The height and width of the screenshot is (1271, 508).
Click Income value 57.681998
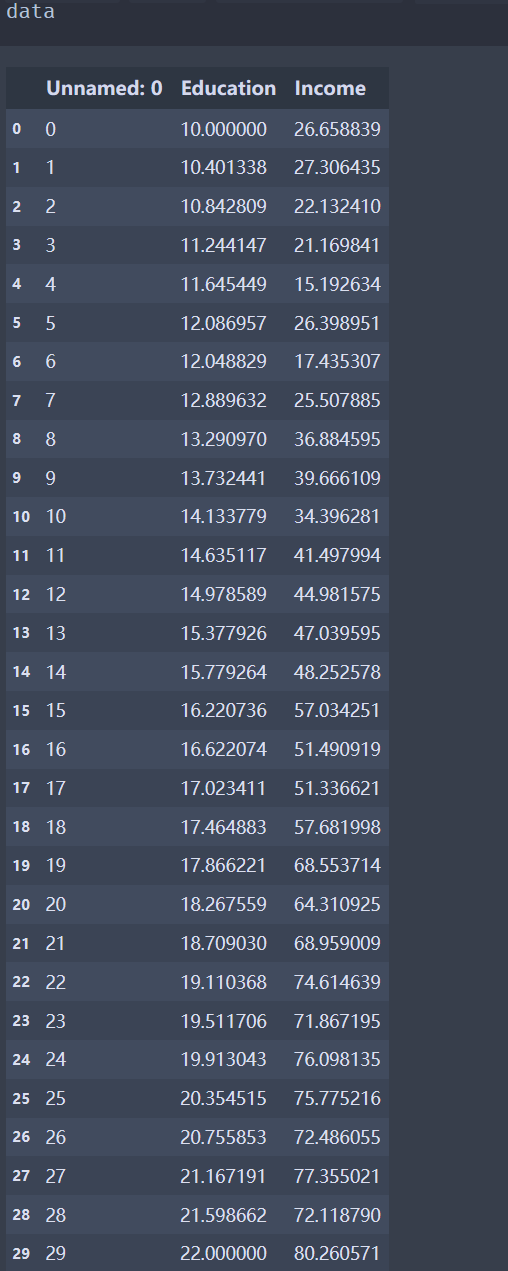pyautogui.click(x=337, y=827)
